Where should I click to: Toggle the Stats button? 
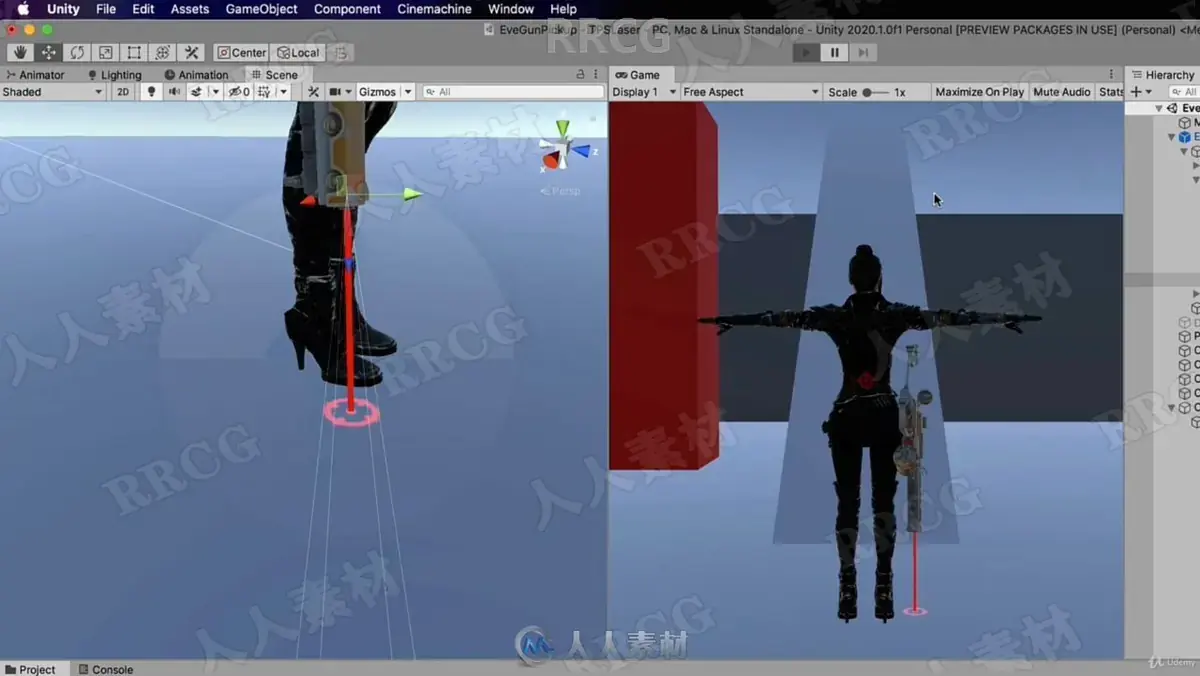point(1110,91)
